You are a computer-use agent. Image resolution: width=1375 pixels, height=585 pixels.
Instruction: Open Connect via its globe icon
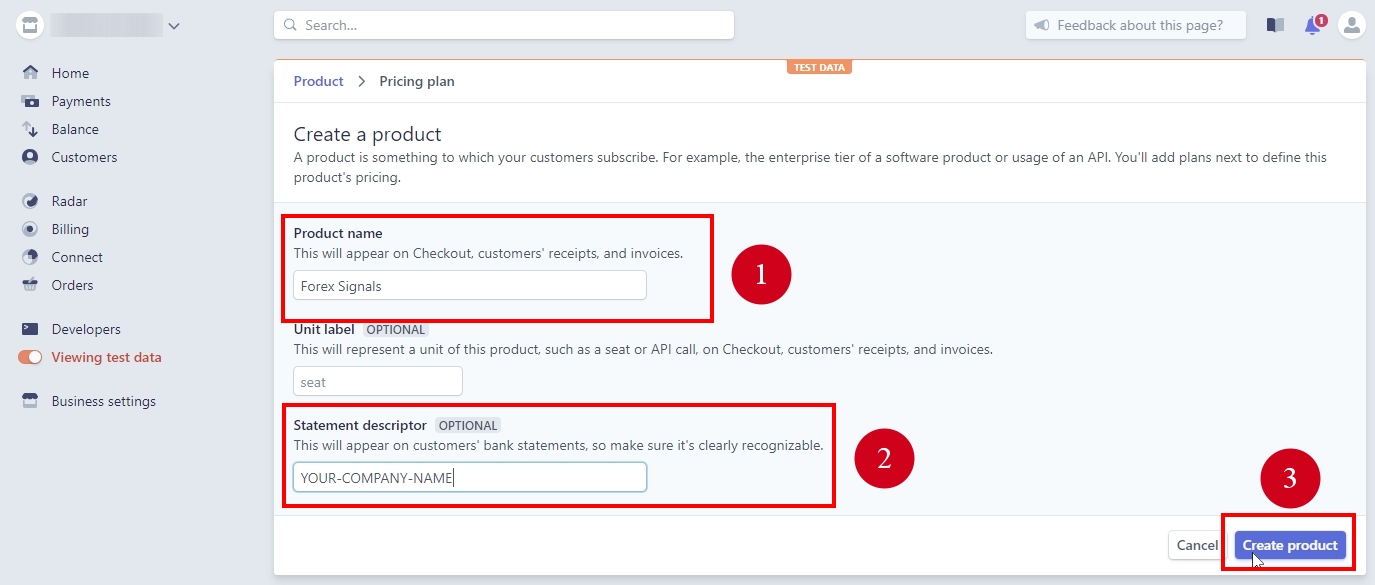(30, 257)
